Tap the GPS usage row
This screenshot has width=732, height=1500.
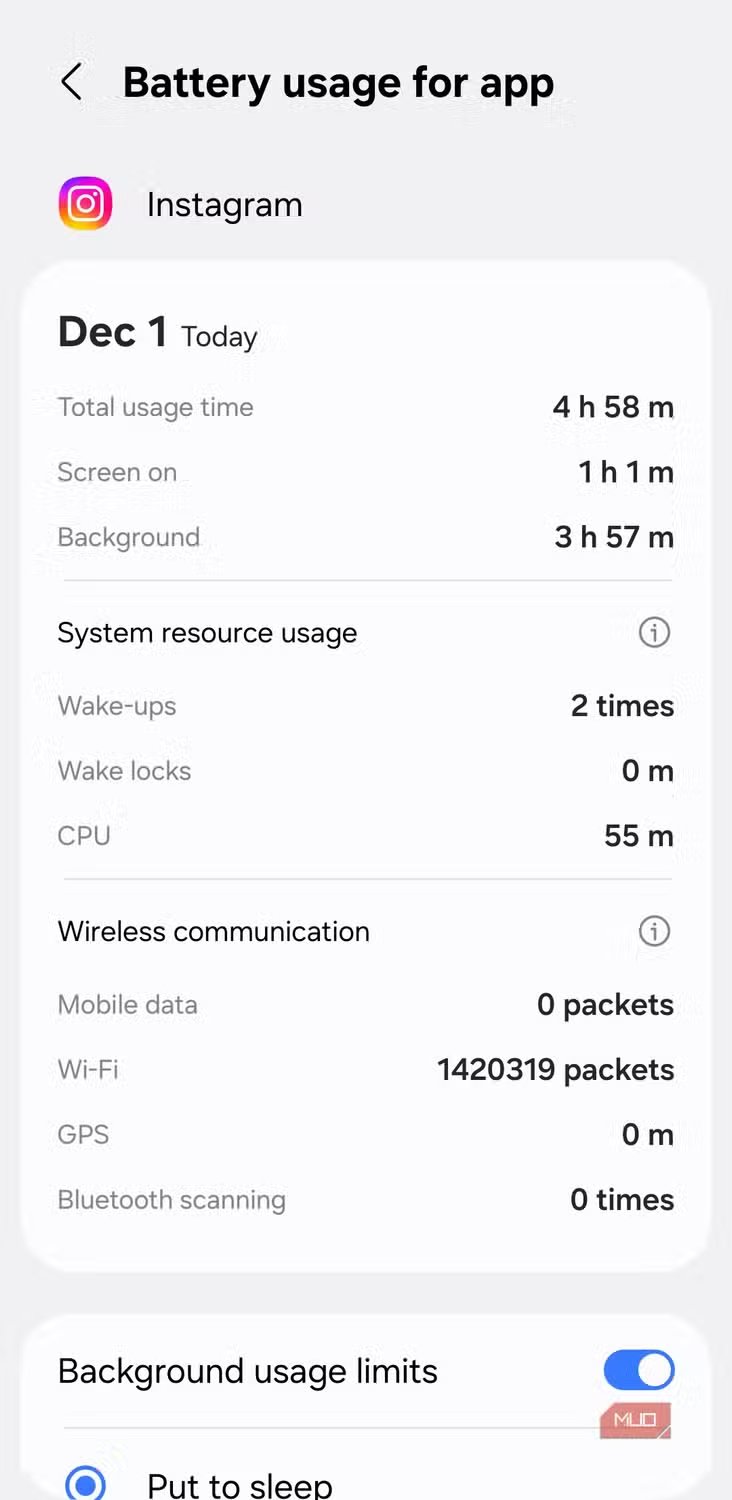365,1135
